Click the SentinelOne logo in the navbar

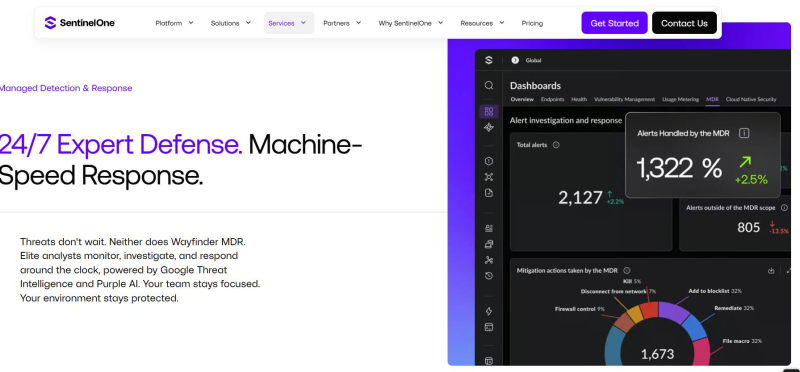tap(80, 22)
